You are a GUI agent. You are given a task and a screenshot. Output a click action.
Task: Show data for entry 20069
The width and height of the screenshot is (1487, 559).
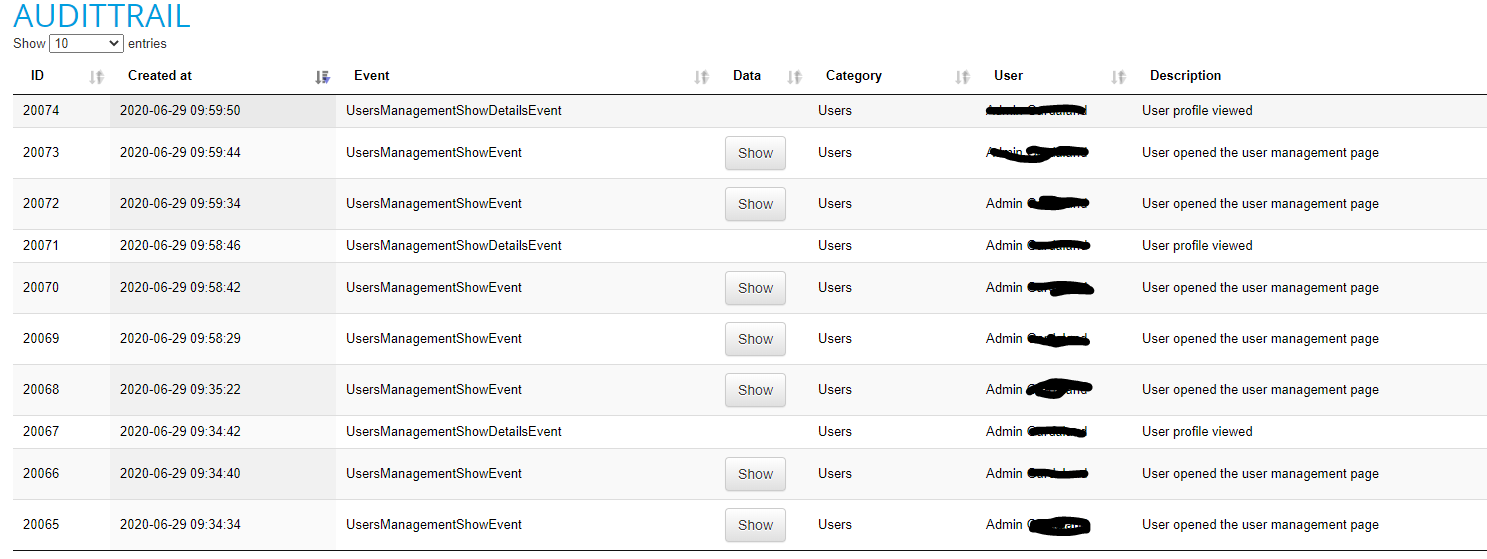(x=755, y=339)
